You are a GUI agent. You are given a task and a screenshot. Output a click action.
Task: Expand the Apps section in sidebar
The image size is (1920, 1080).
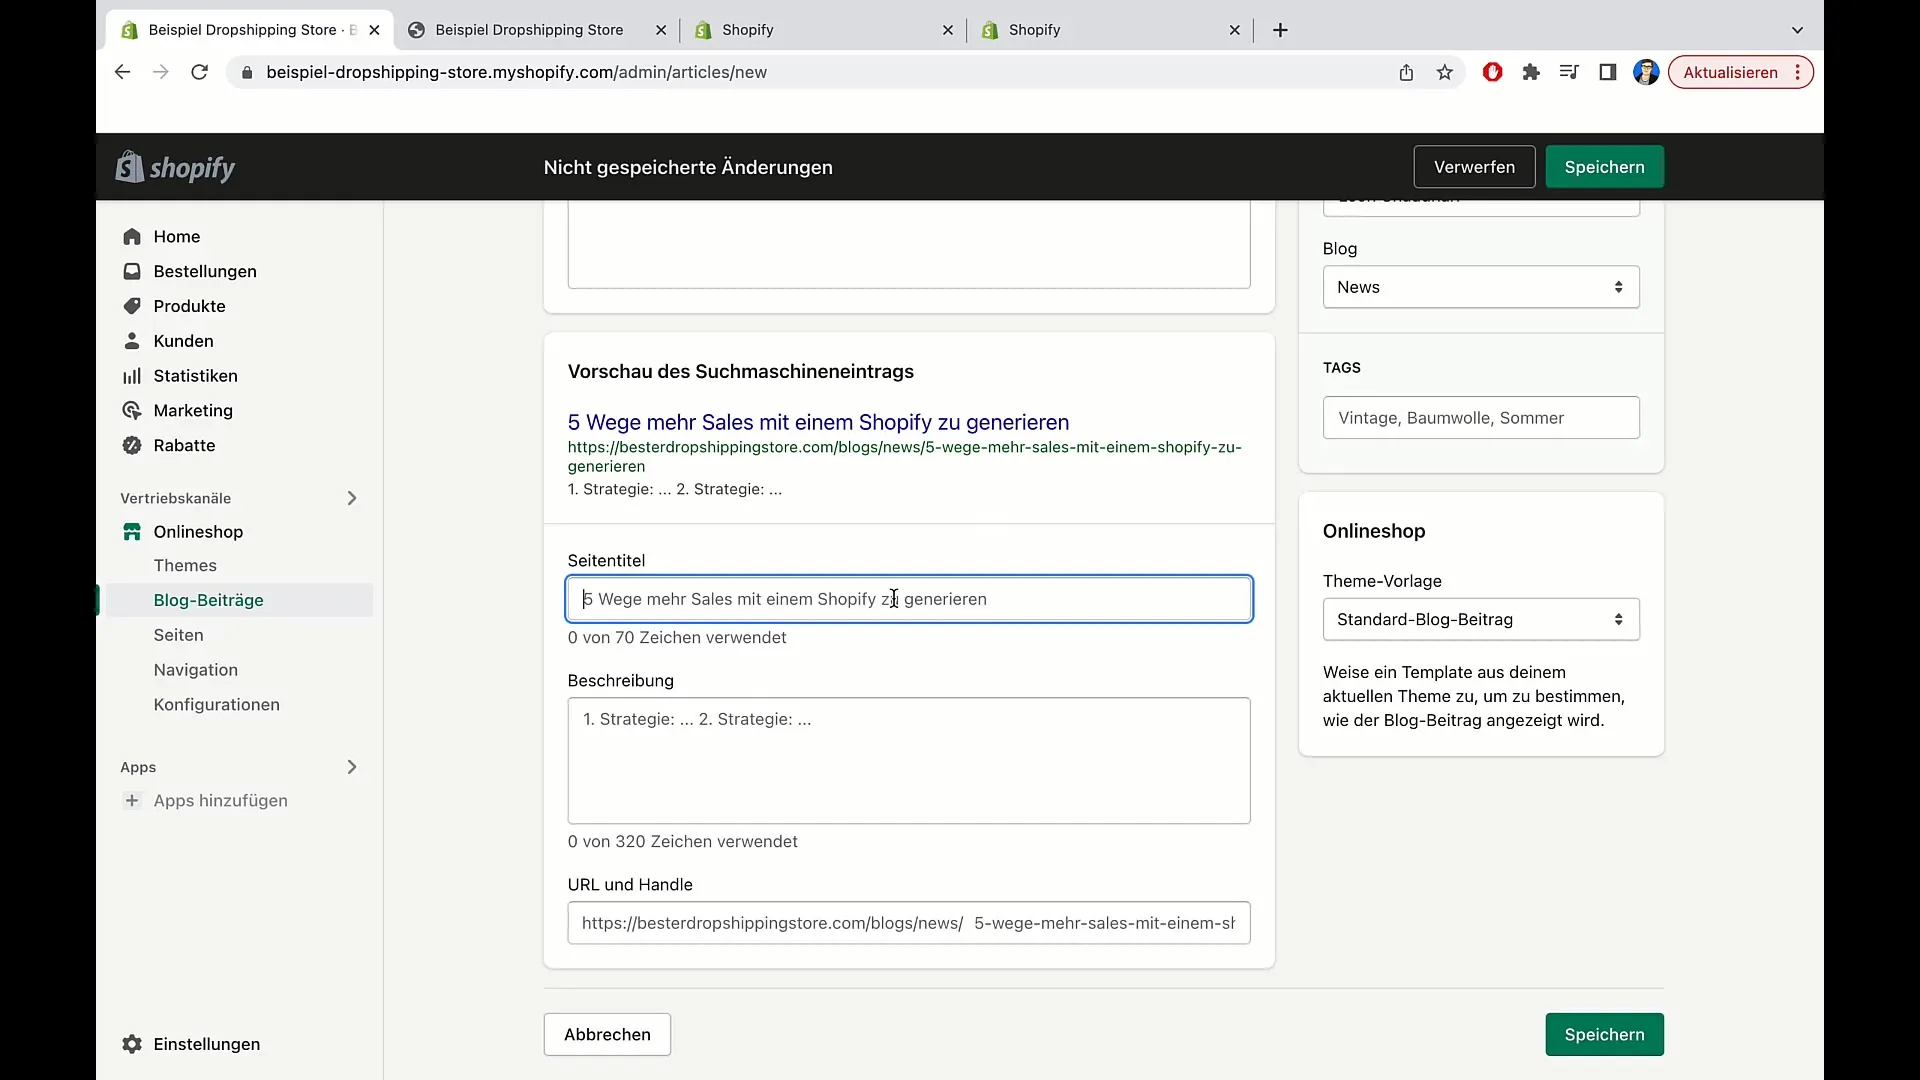[x=351, y=766]
